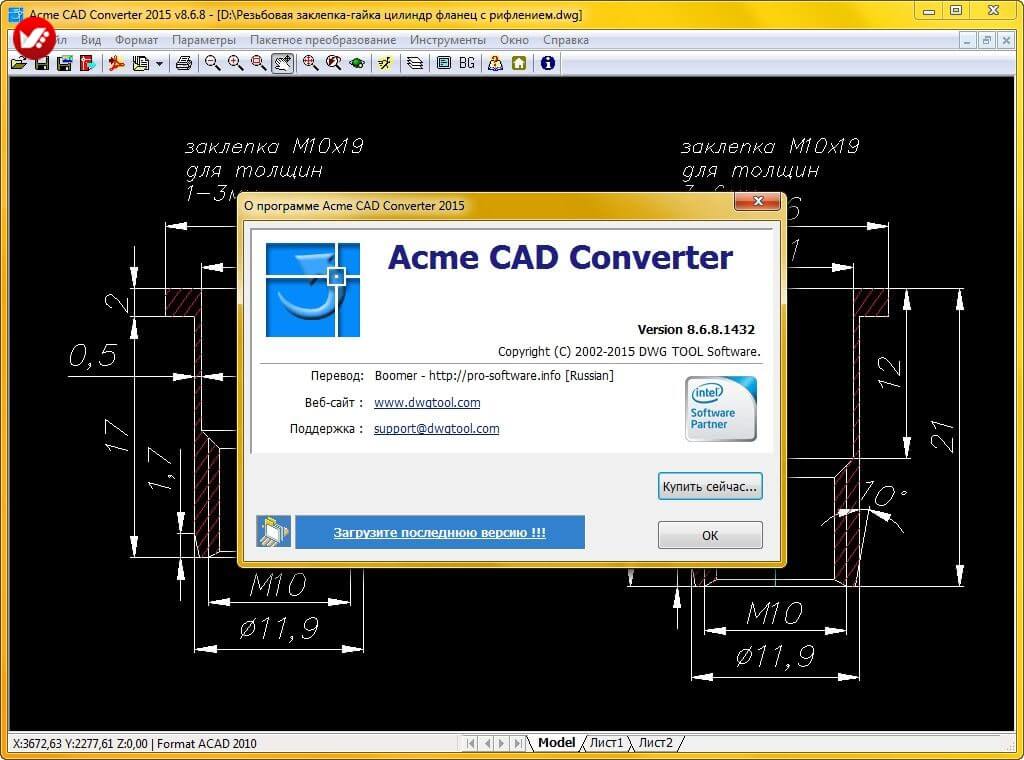Click the red export/convert file icon

coord(88,63)
